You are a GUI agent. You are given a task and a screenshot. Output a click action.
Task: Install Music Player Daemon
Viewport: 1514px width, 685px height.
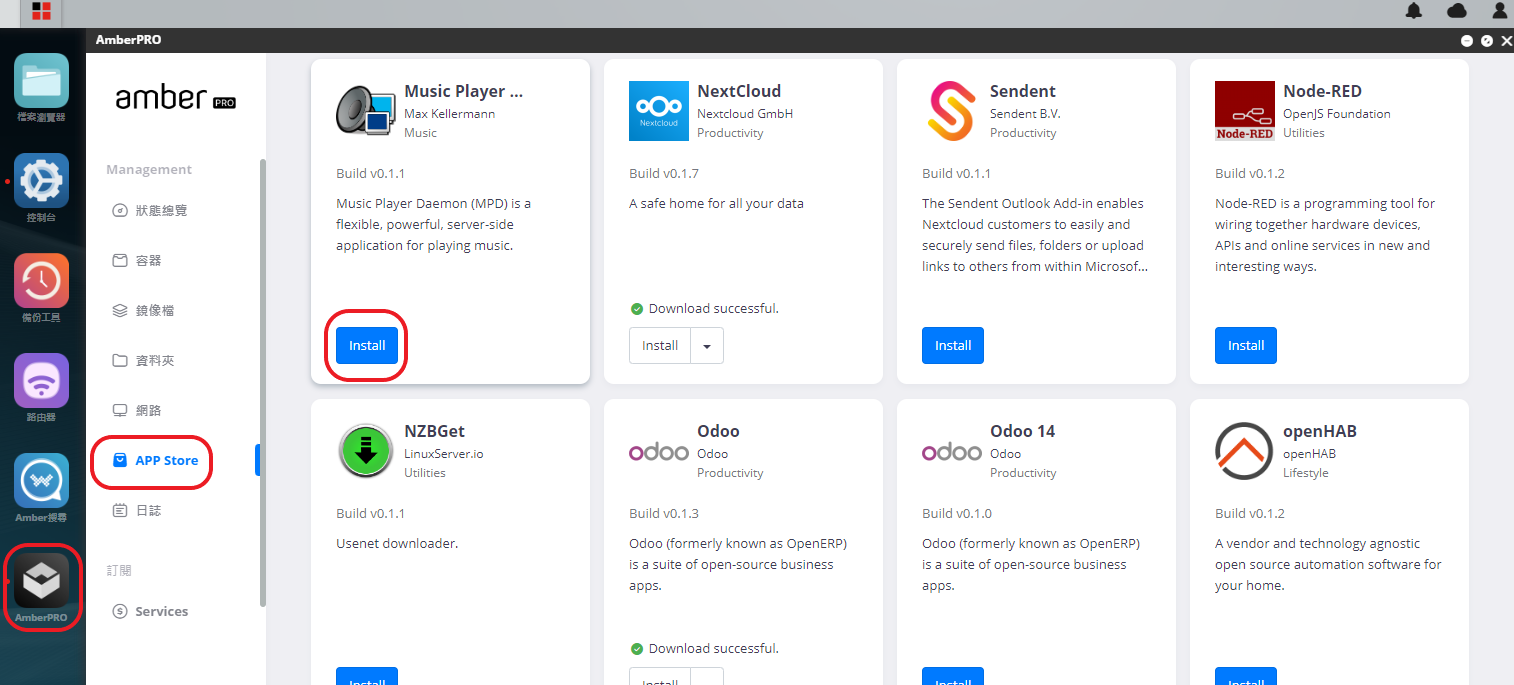pyautogui.click(x=367, y=345)
